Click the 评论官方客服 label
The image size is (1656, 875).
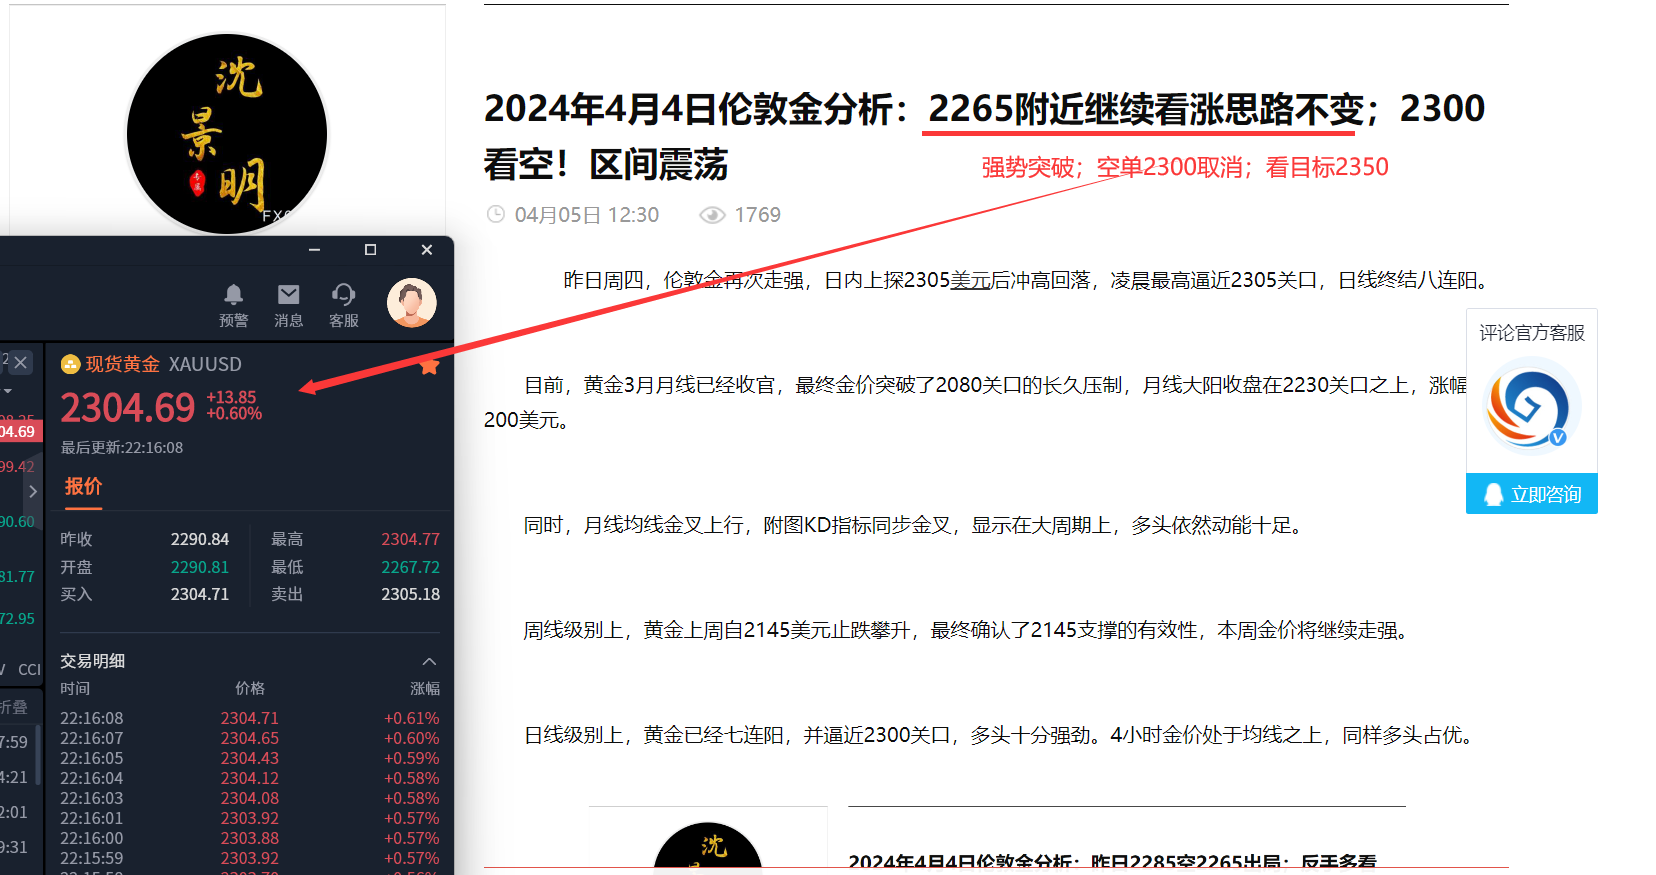pyautogui.click(x=1532, y=333)
